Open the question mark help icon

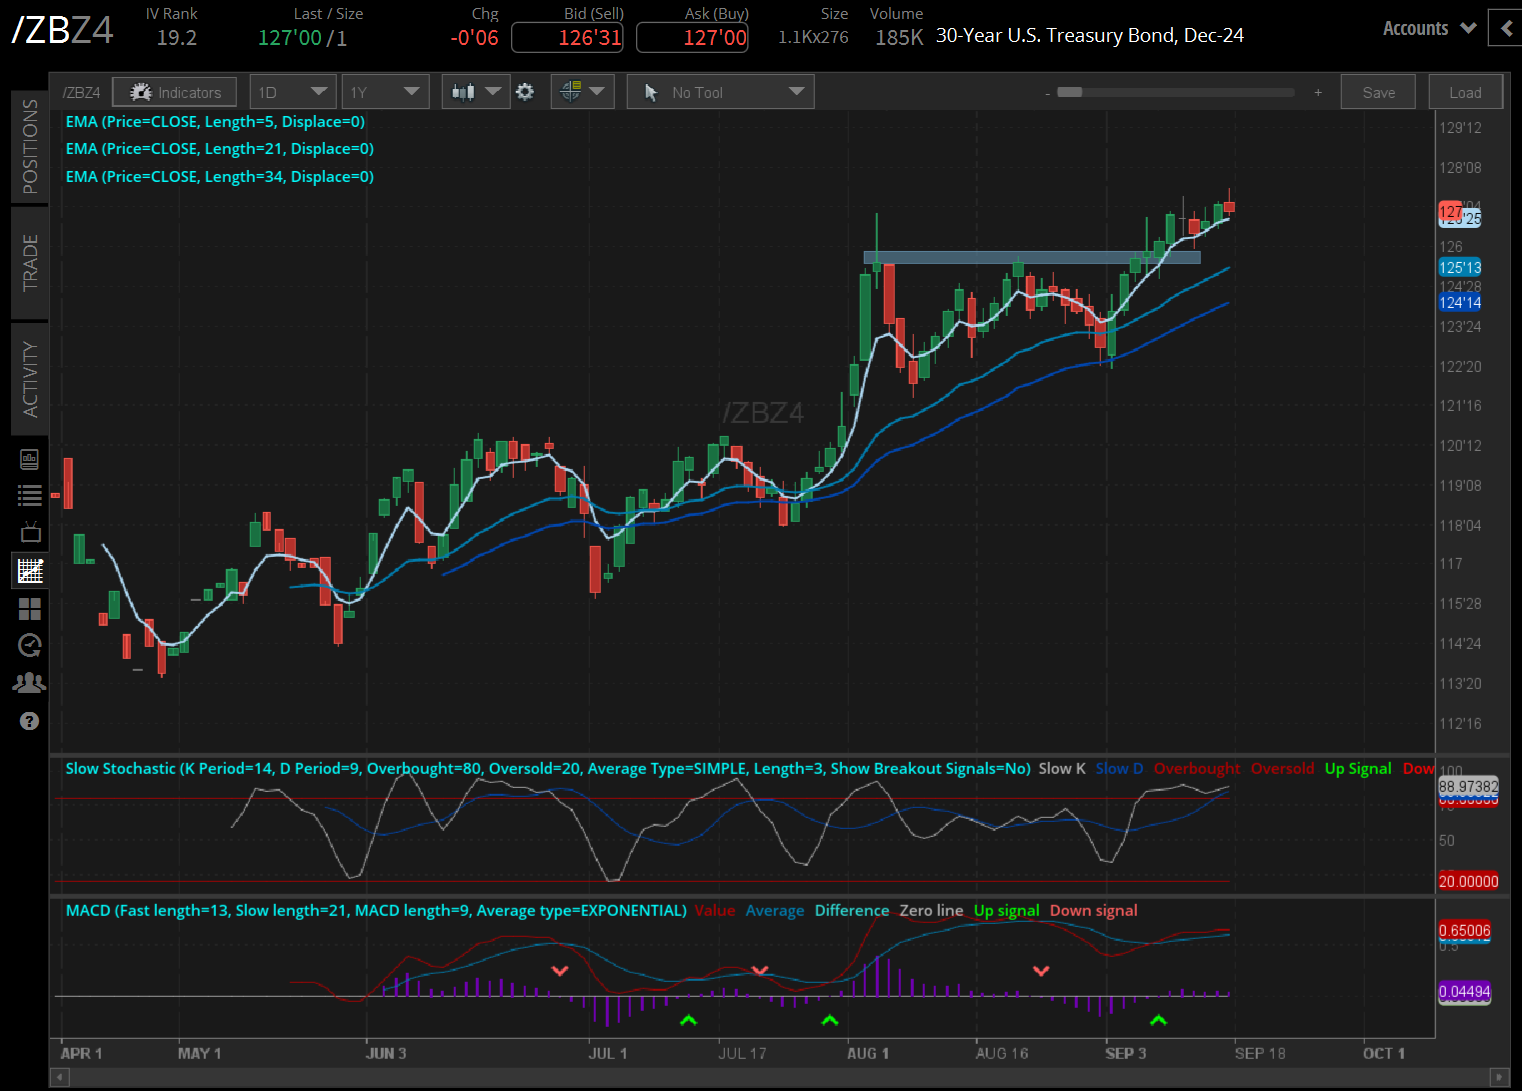click(30, 721)
